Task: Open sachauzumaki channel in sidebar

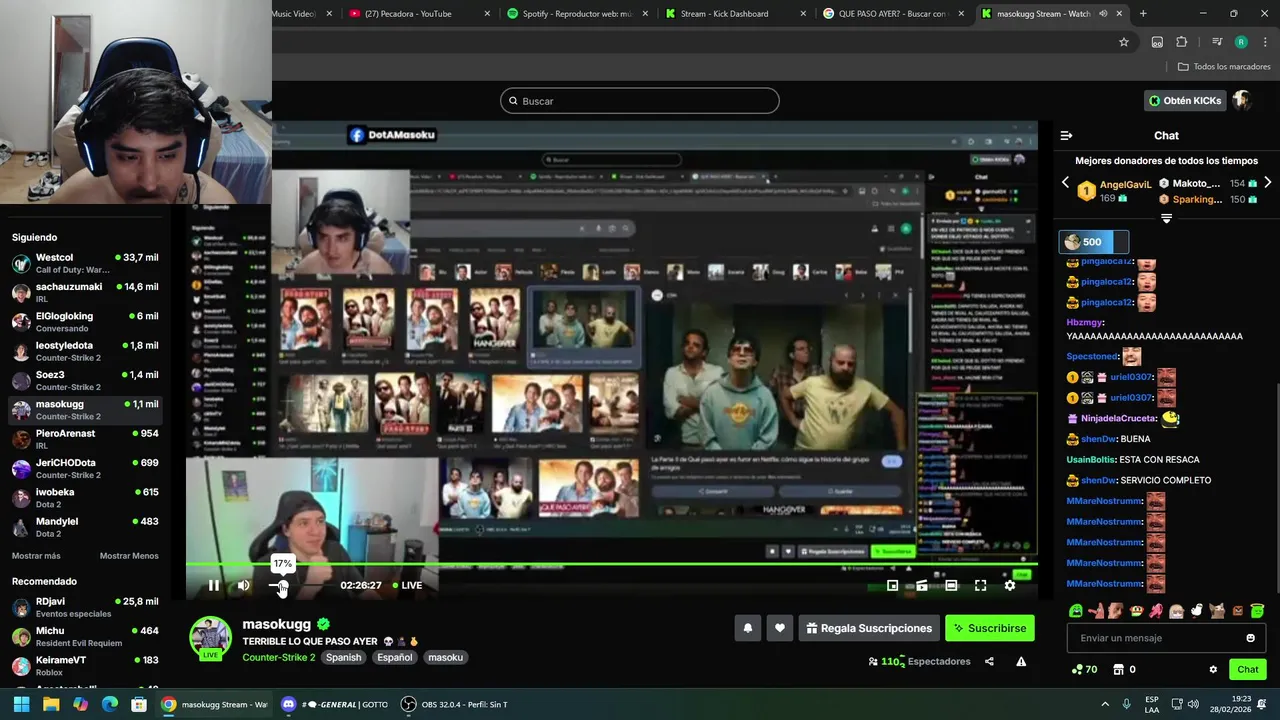Action: click(85, 292)
